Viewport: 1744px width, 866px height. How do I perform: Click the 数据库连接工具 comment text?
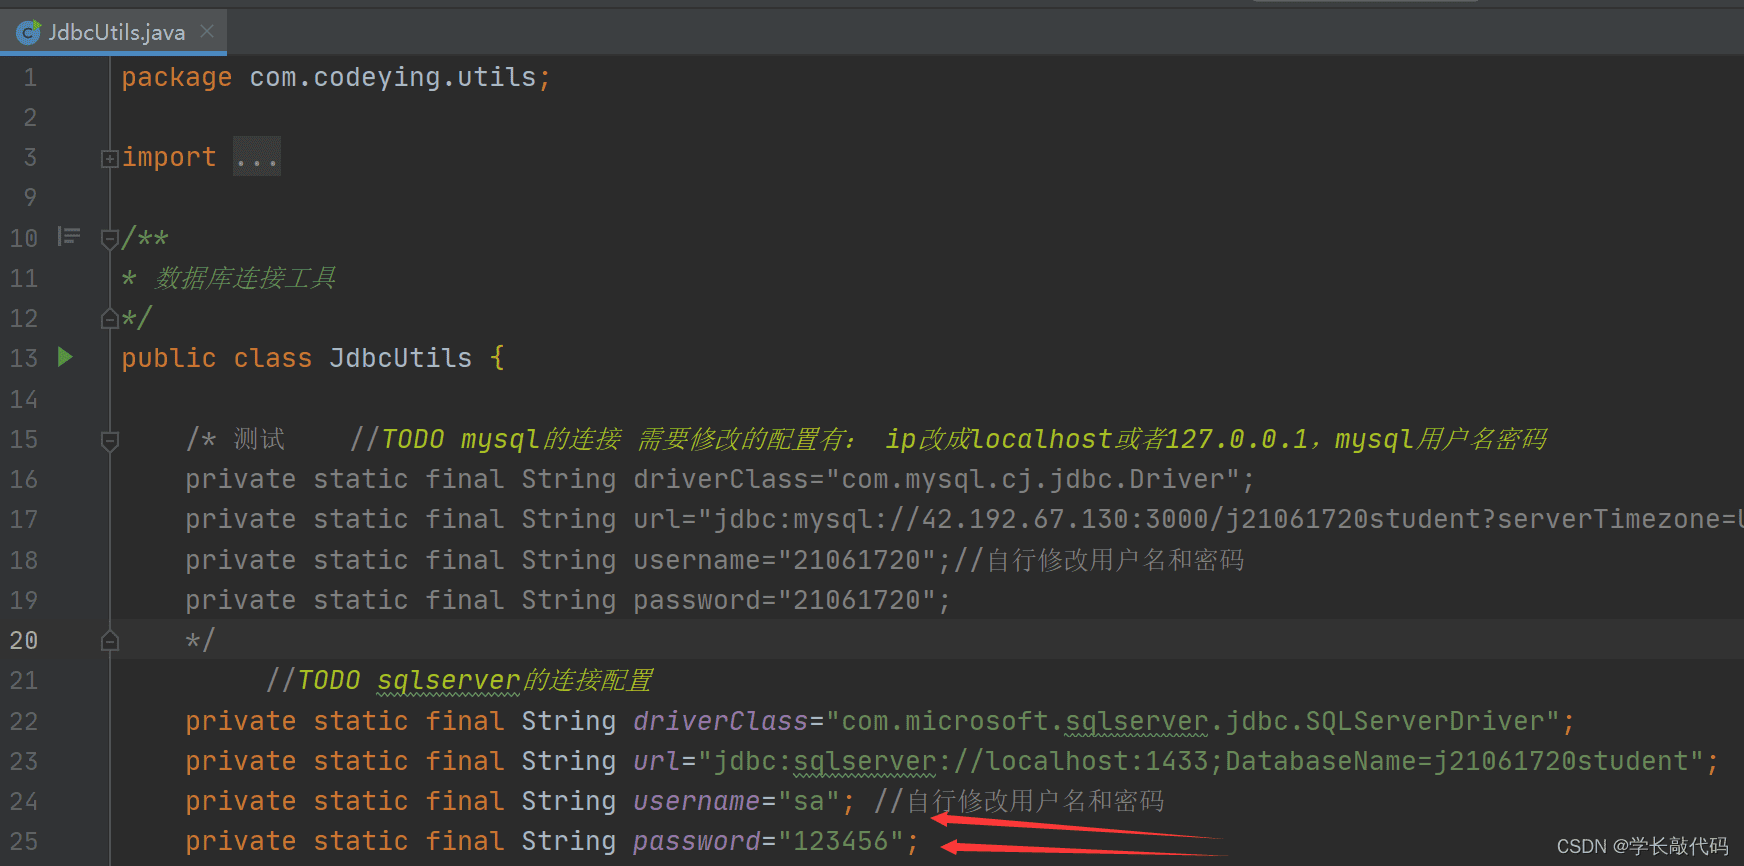pyautogui.click(x=245, y=278)
